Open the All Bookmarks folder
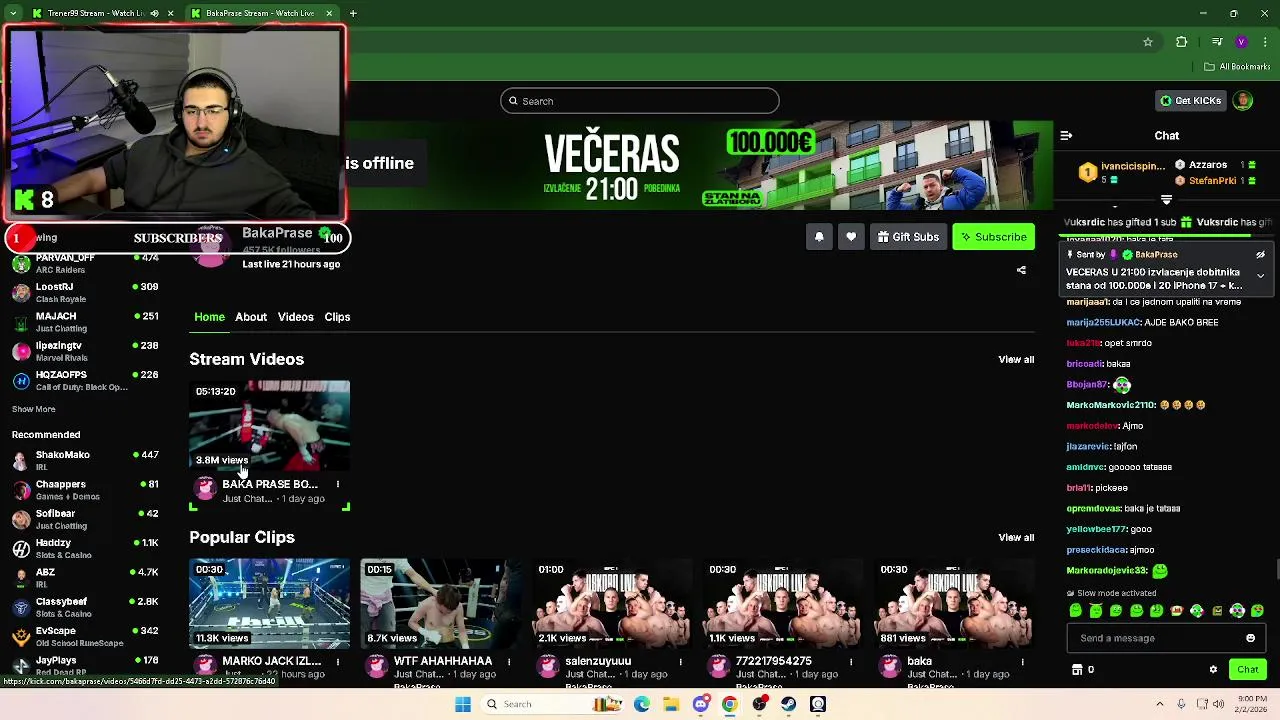 (x=1237, y=67)
